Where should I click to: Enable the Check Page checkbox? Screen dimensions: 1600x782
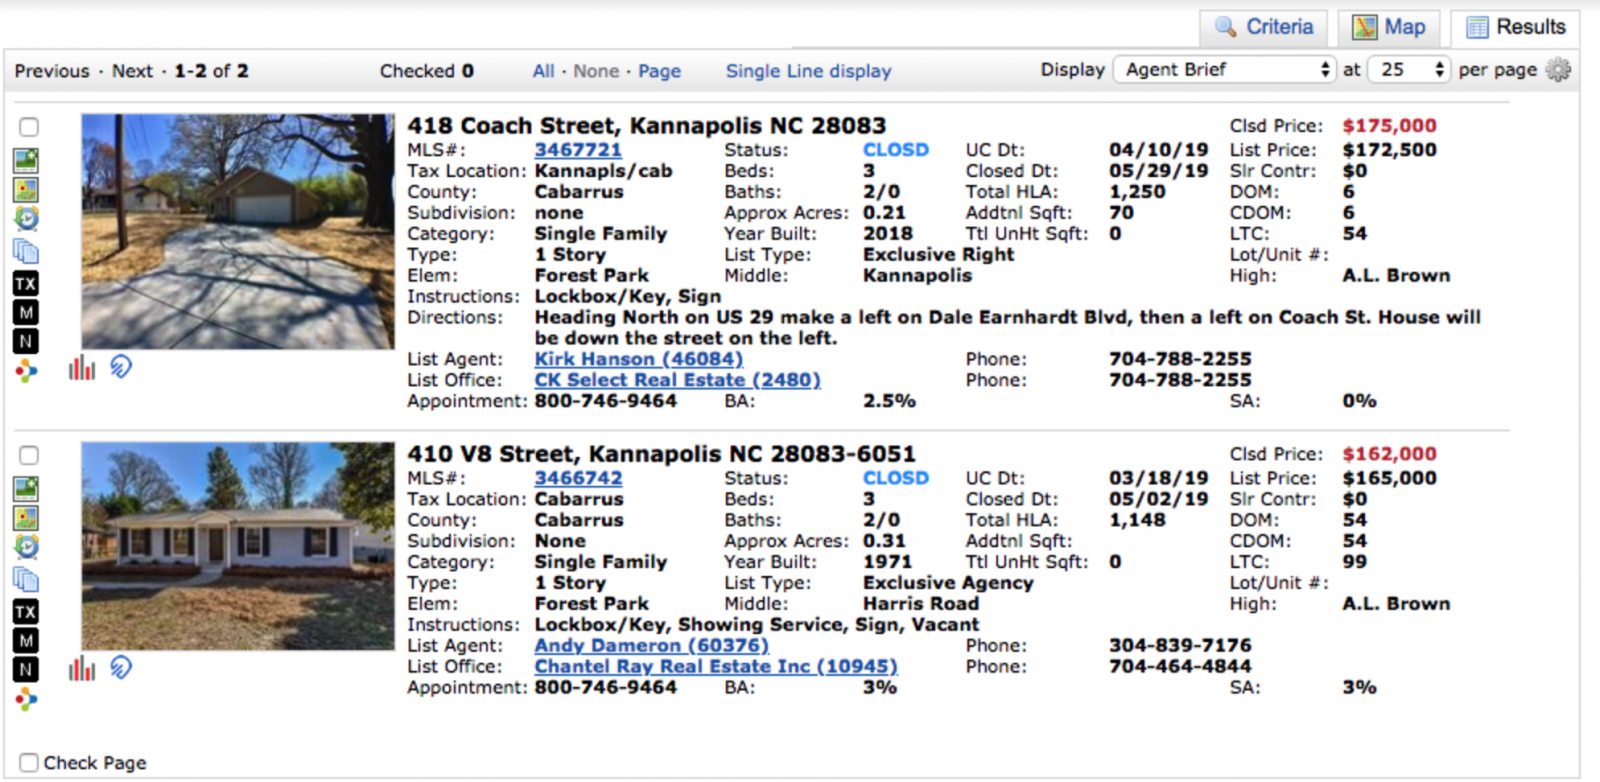[x=29, y=762]
